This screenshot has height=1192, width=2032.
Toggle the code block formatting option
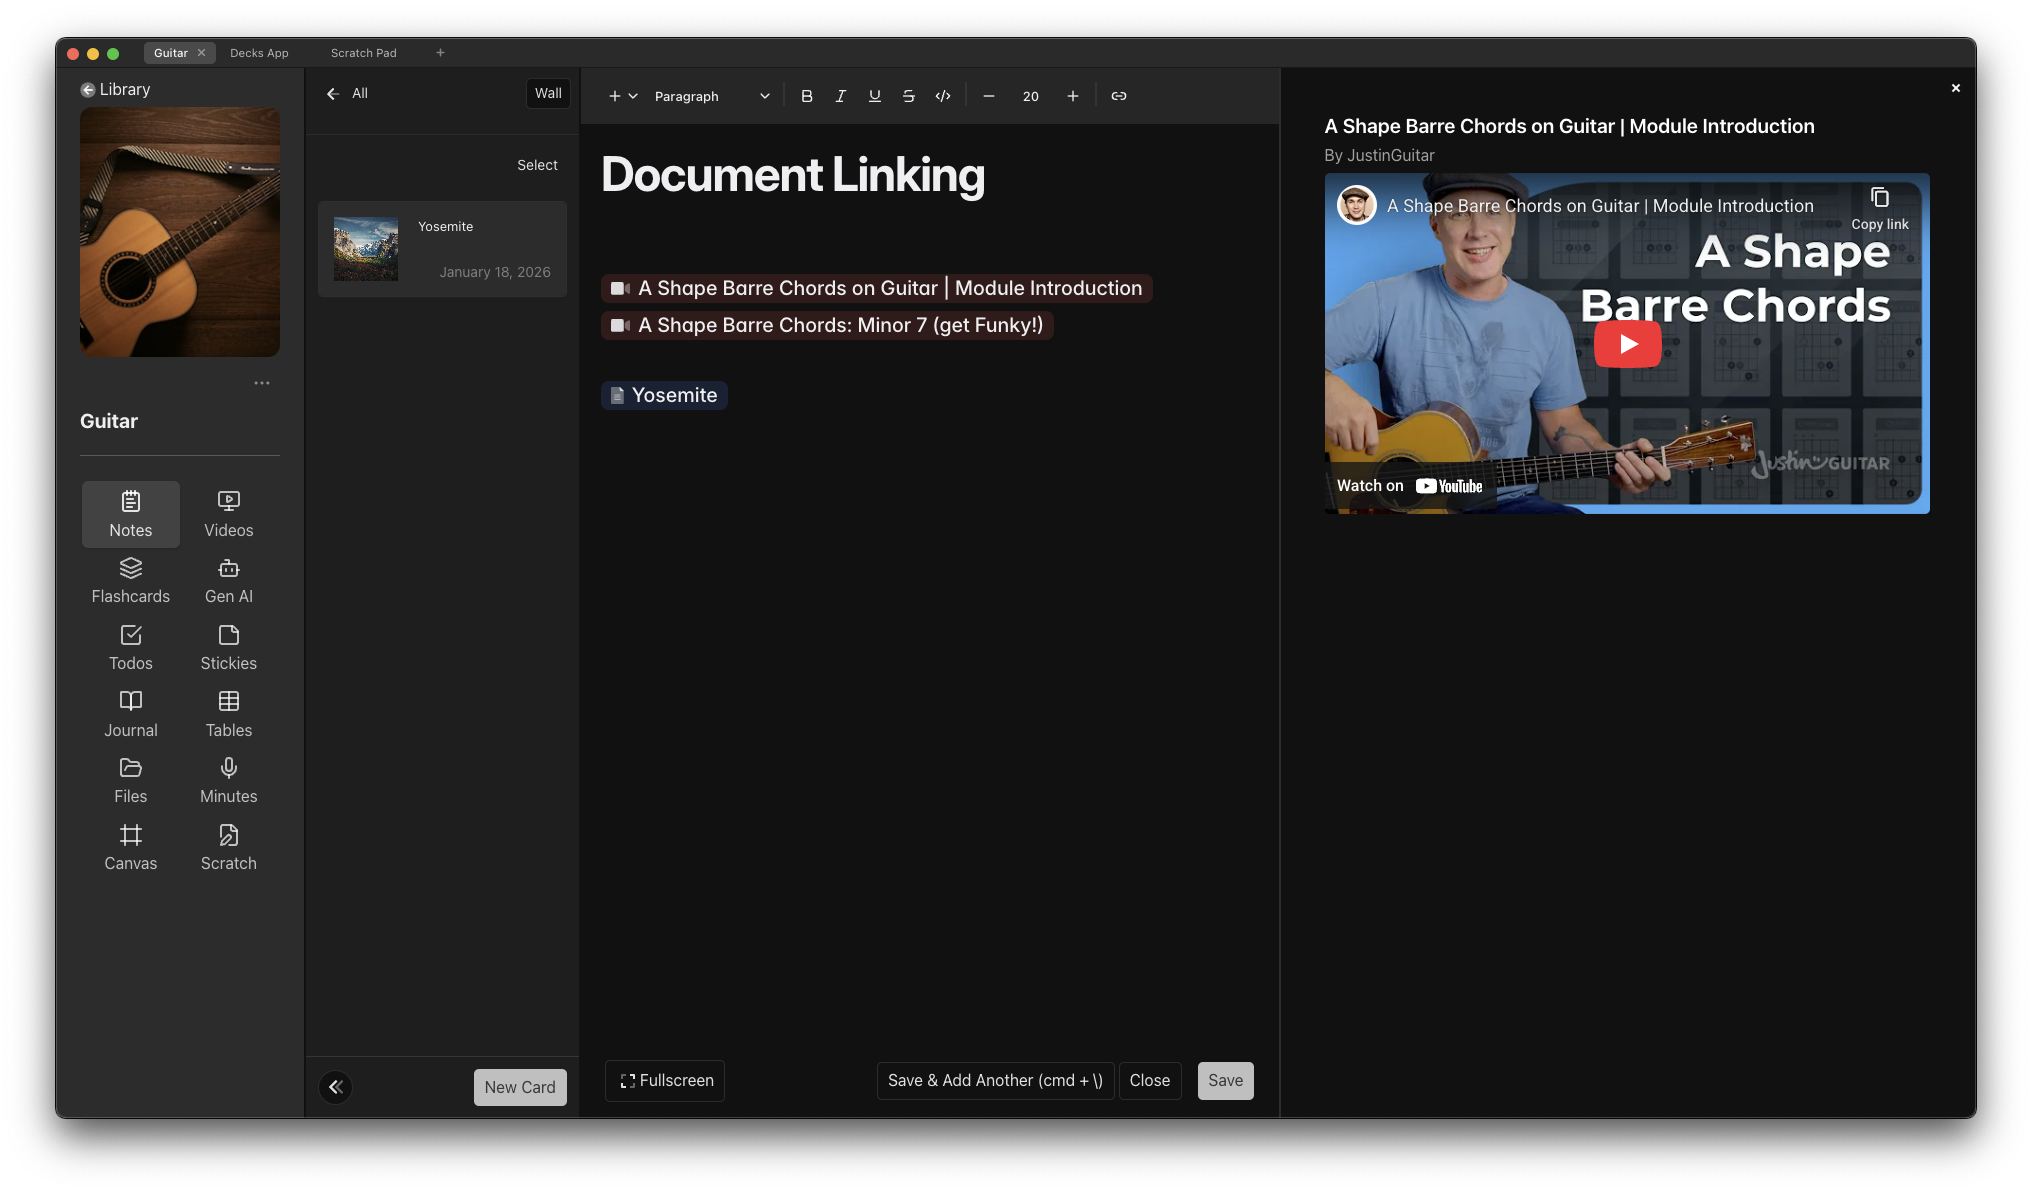(x=942, y=96)
